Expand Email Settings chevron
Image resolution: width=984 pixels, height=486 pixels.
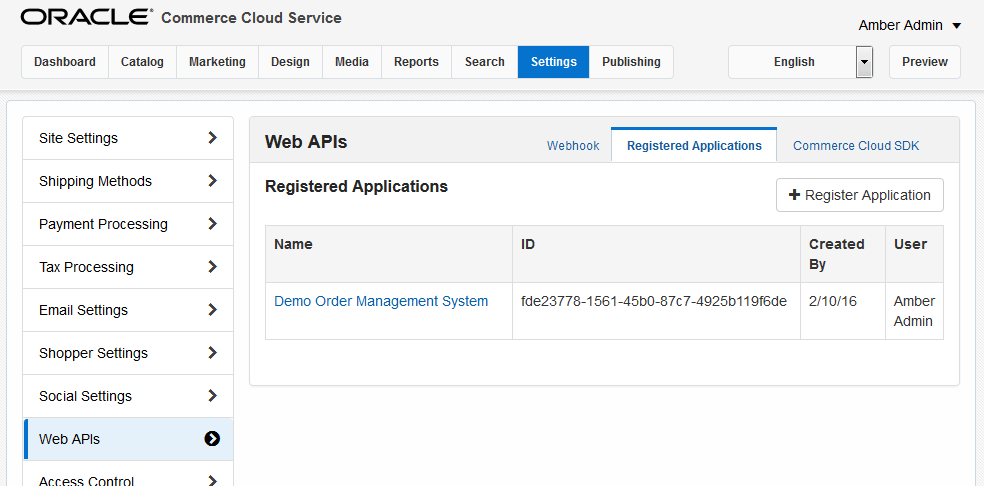point(212,310)
